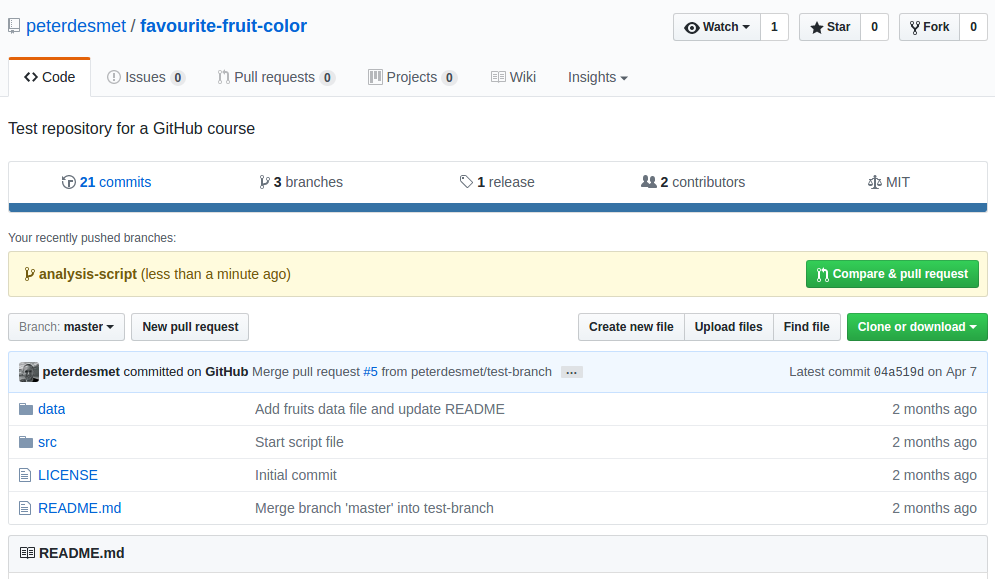The image size is (995, 579).
Task: Click the clock icon next to 21 commits
Action: coord(69,181)
